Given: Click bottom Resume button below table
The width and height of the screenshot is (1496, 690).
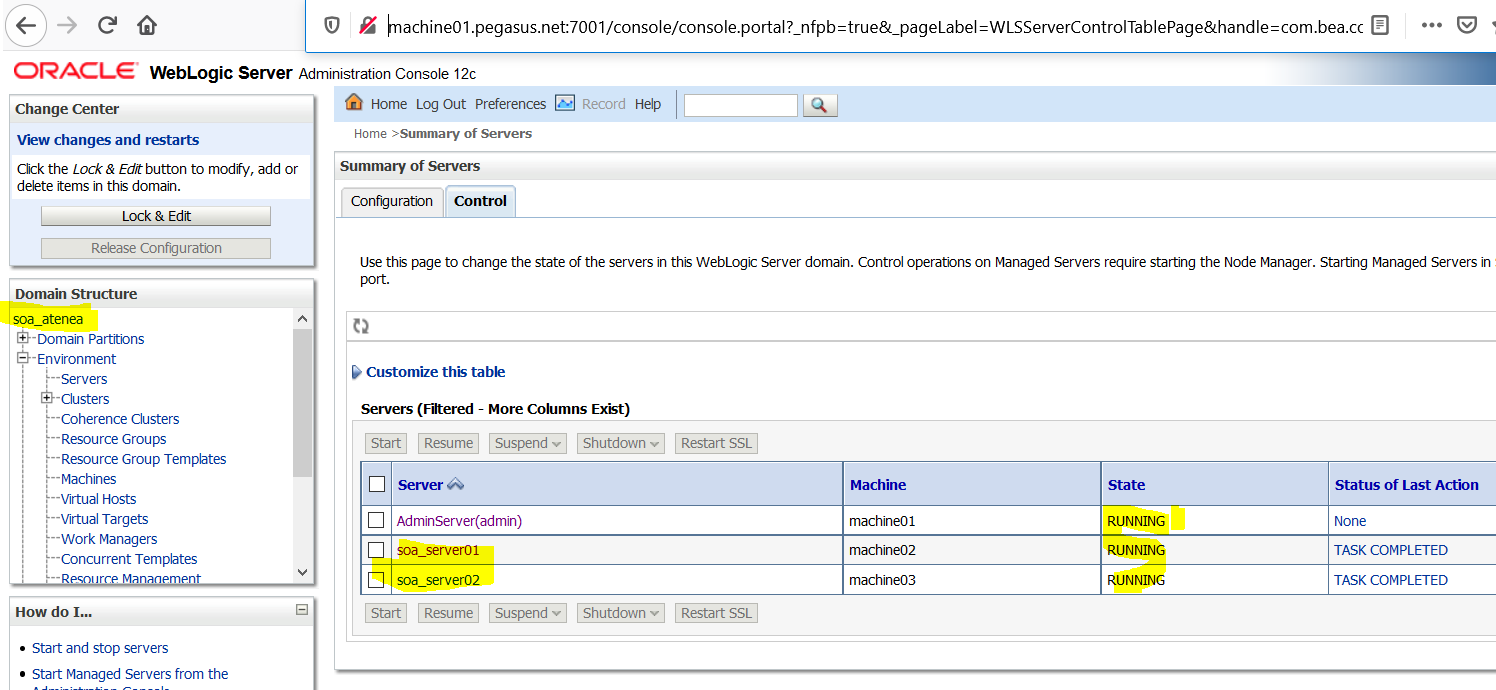Looking at the screenshot, I should (x=448, y=613).
